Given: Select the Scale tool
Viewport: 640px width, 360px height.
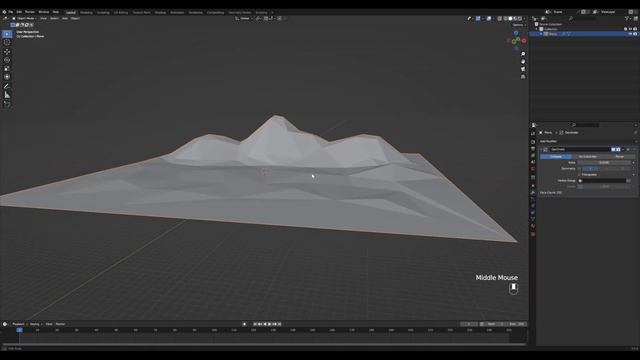Looking at the screenshot, I should click(7, 68).
